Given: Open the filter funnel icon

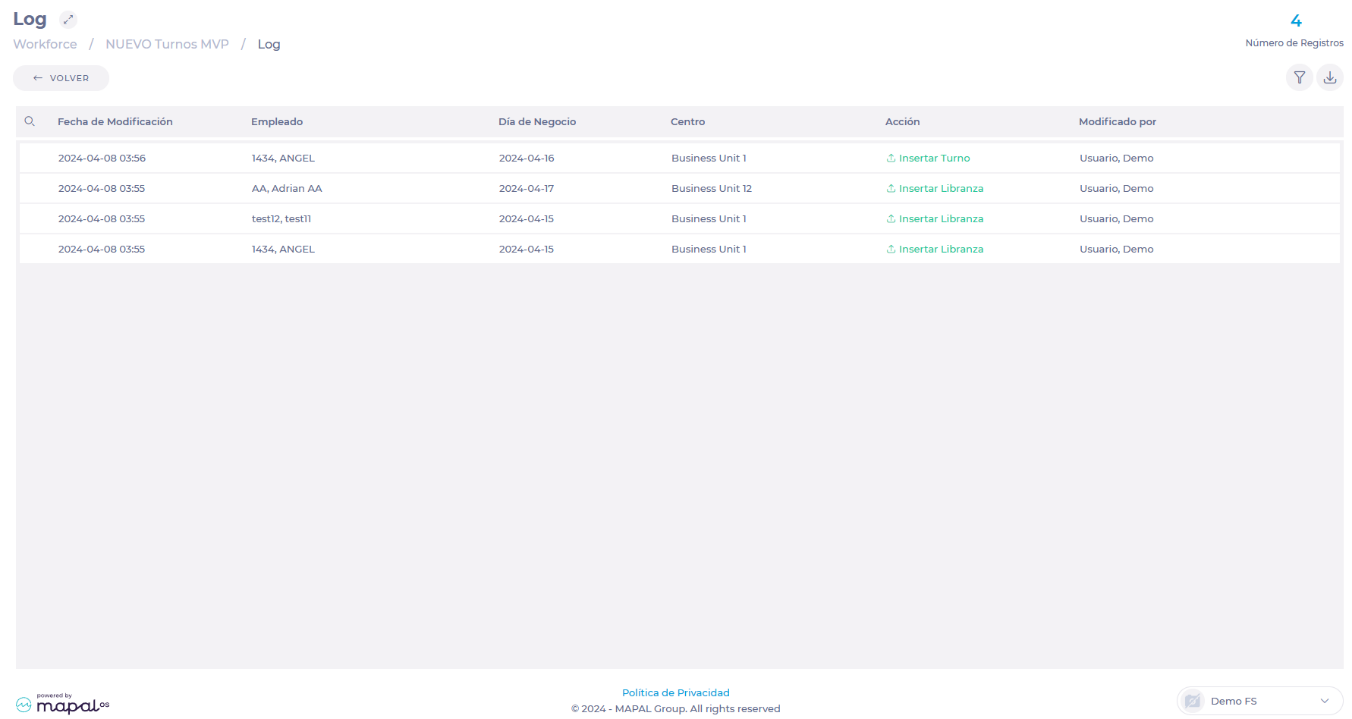Looking at the screenshot, I should click(1299, 78).
